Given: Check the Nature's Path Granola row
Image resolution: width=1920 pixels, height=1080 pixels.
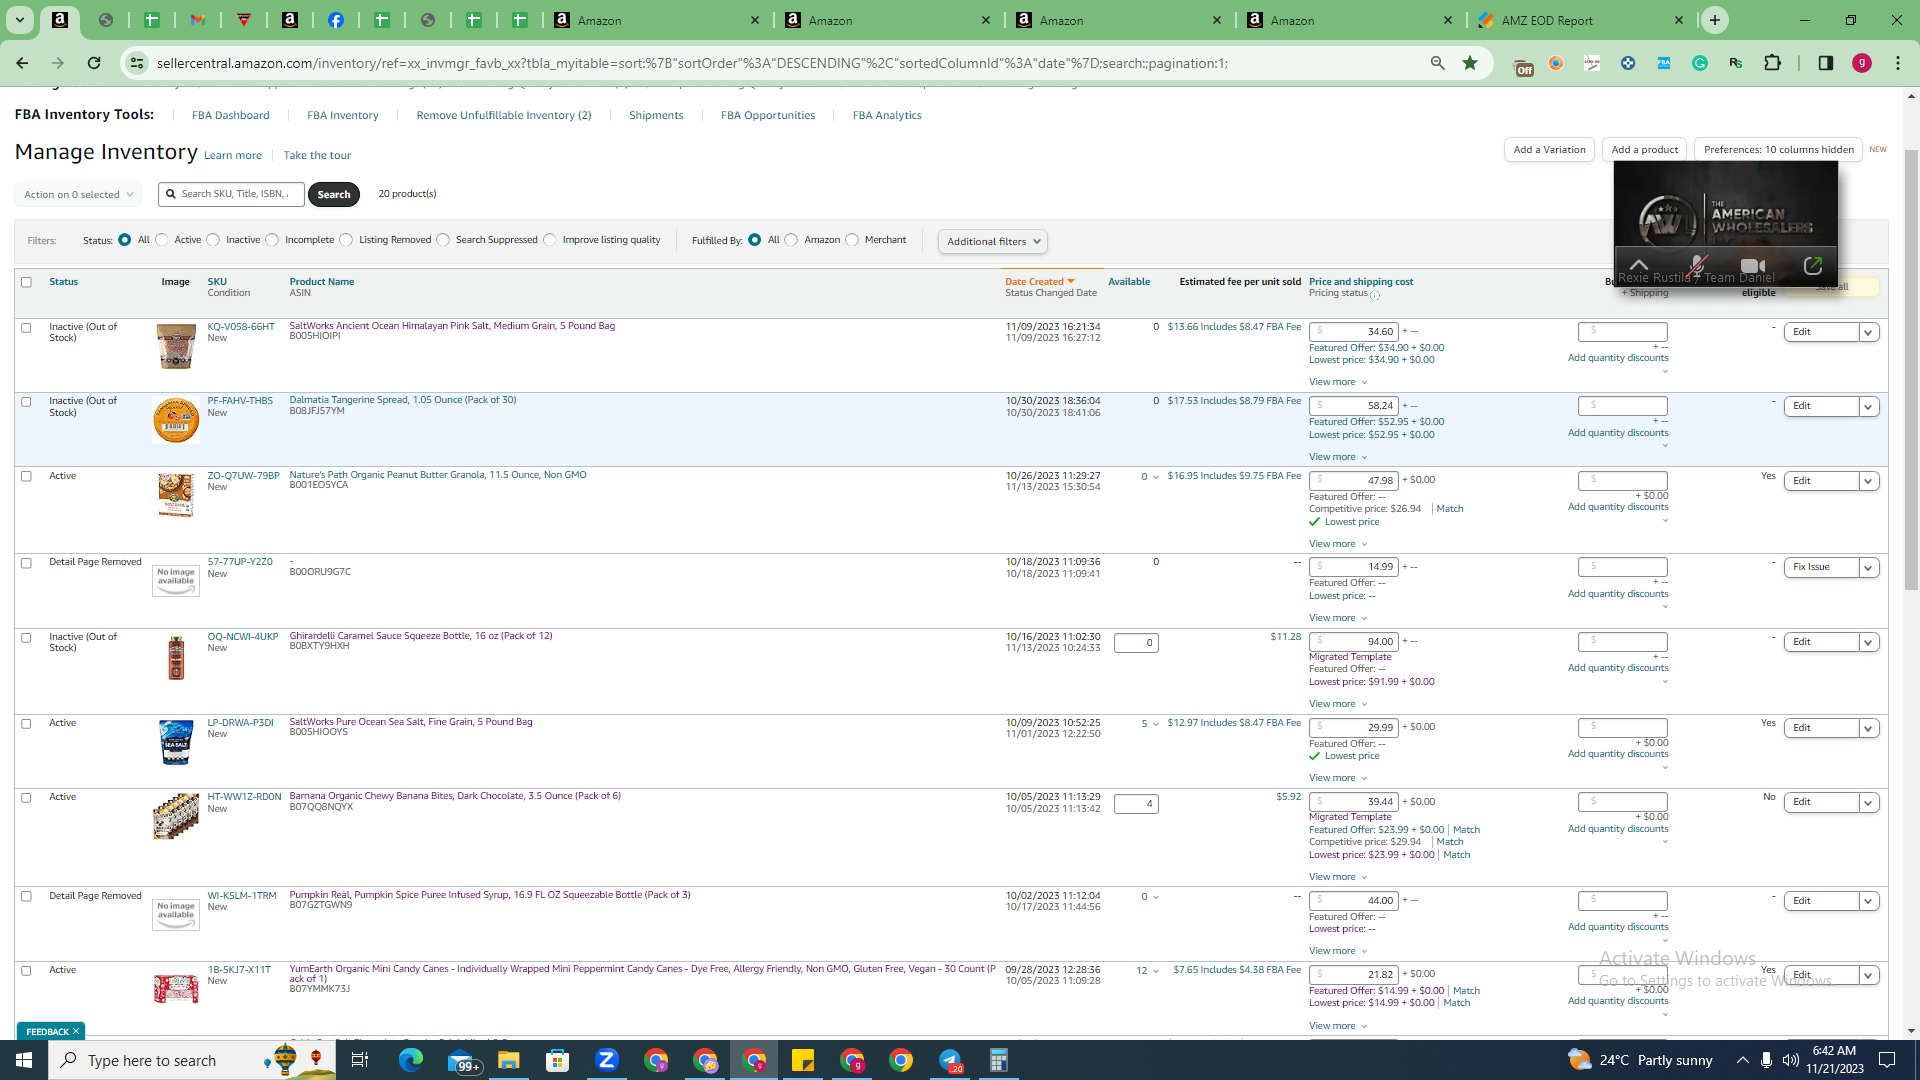Looking at the screenshot, I should pos(26,476).
